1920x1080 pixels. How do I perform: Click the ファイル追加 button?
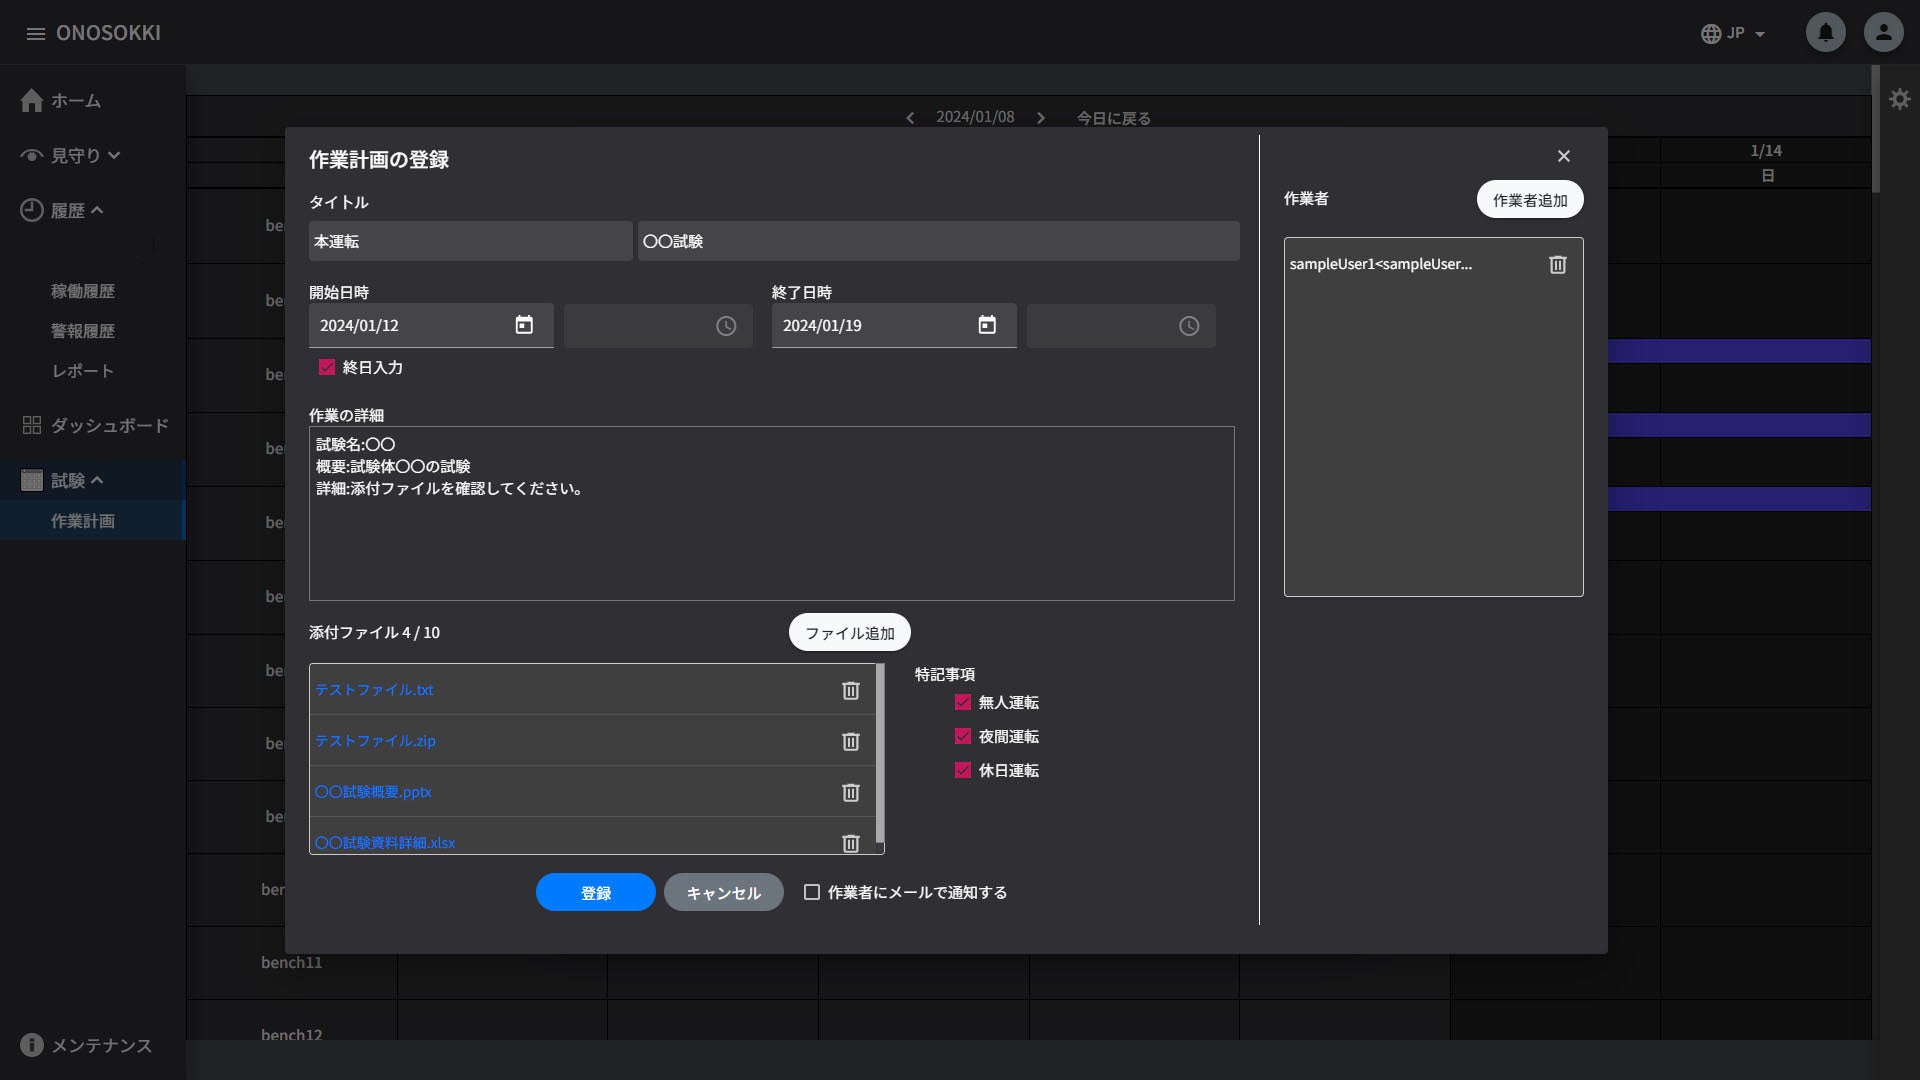849,632
